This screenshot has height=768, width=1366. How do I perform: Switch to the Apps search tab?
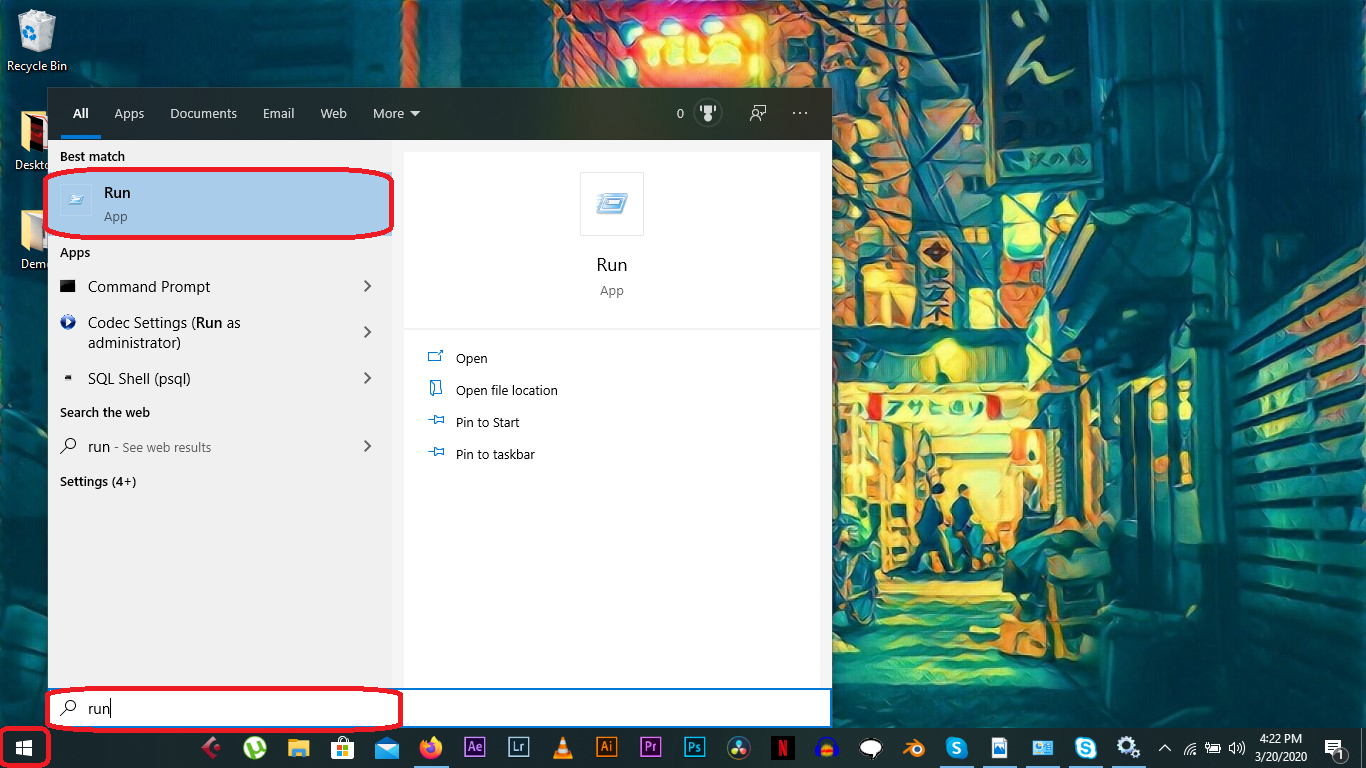tap(129, 113)
